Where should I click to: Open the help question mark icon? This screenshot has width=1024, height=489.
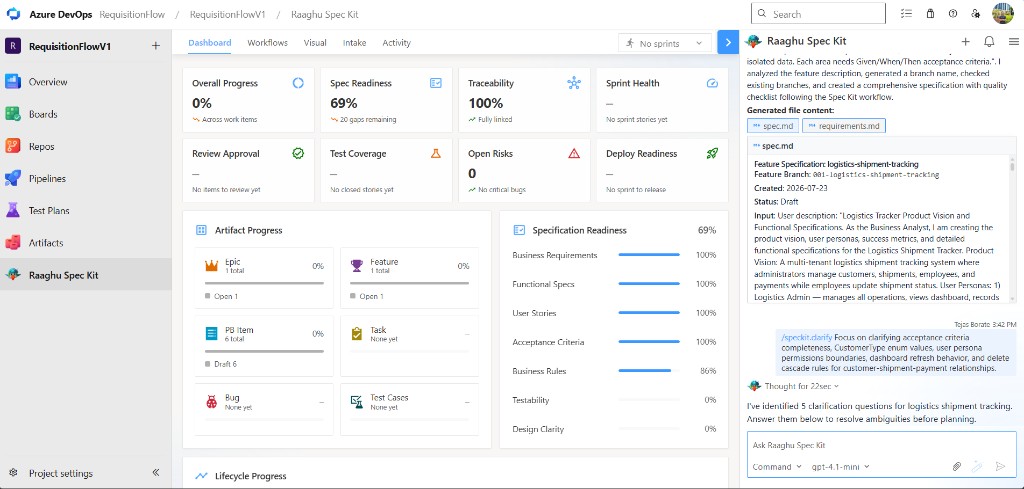coord(952,14)
